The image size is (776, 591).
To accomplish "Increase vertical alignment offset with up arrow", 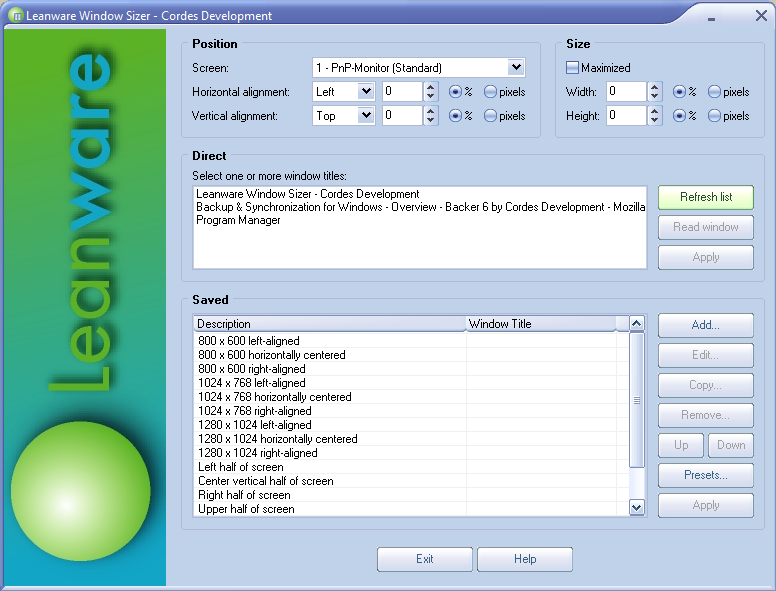I will tap(431, 111).
